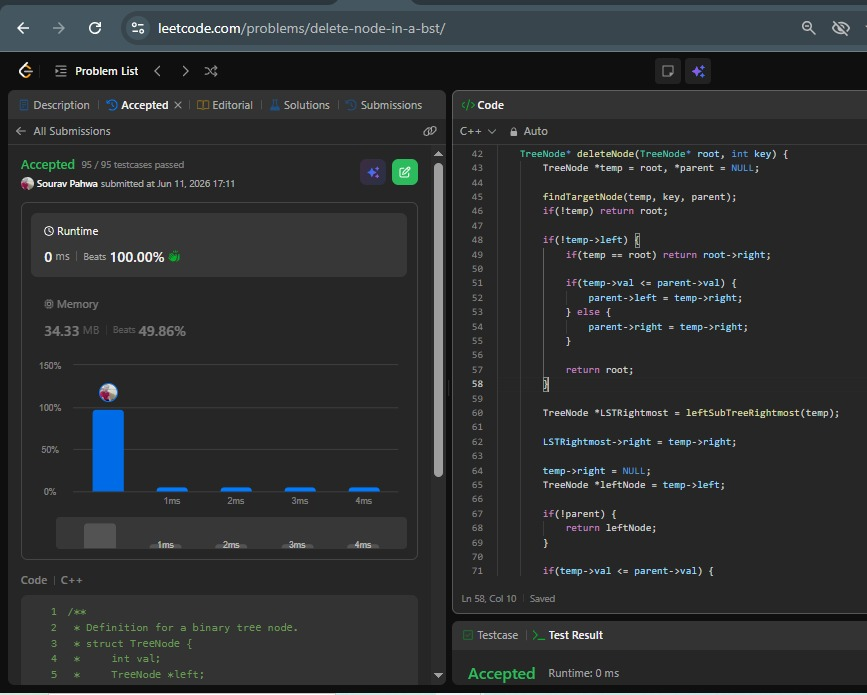Go to the previous problem arrow

click(x=158, y=71)
